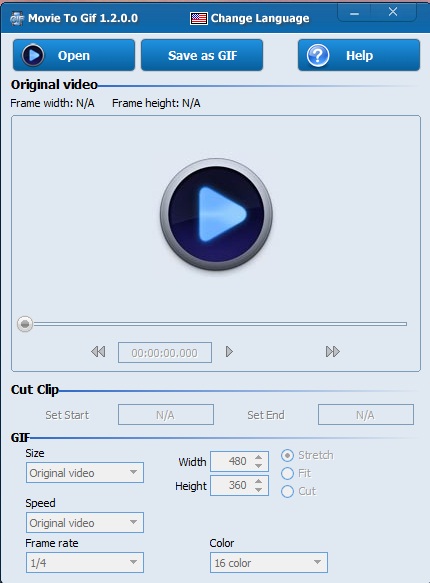Decrease Width with the down stepper arrow
This screenshot has width=430, height=583.
pyautogui.click(x=259, y=466)
